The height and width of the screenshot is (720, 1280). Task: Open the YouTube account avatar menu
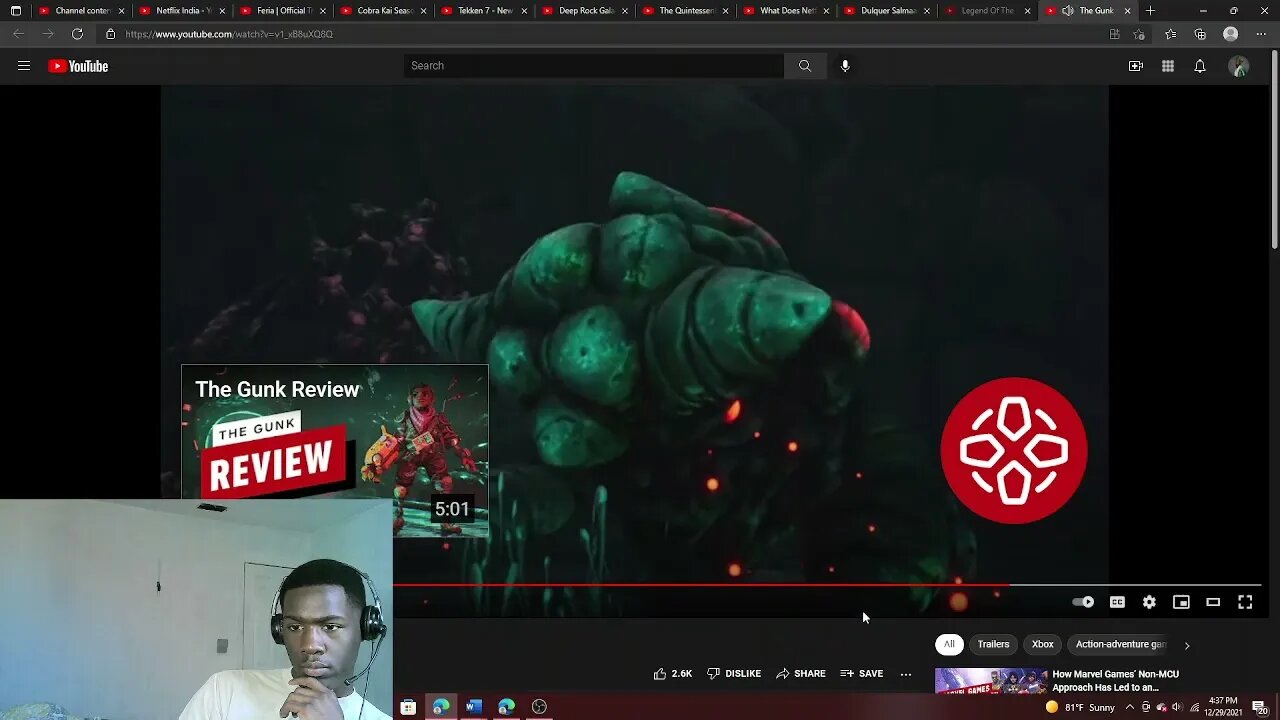point(1239,66)
